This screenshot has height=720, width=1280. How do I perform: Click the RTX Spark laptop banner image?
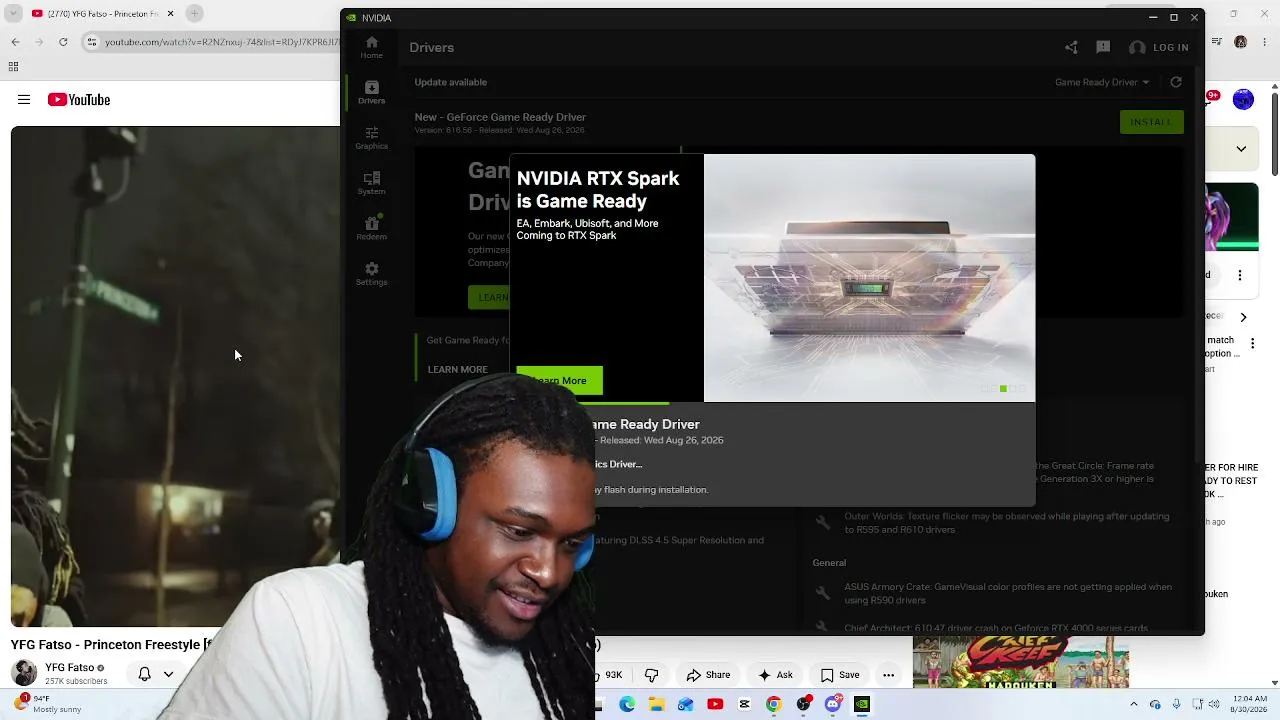pos(869,277)
